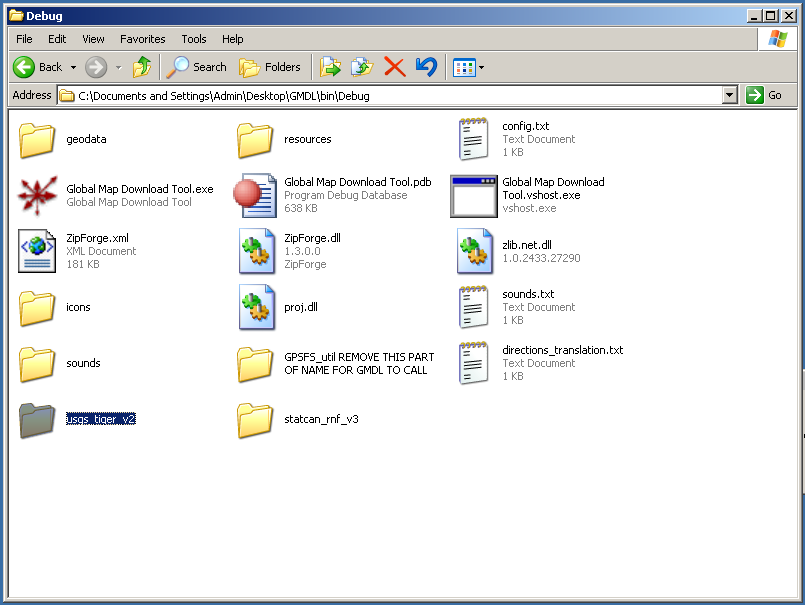Go up one folder level
This screenshot has height=605, width=805.
point(142,67)
